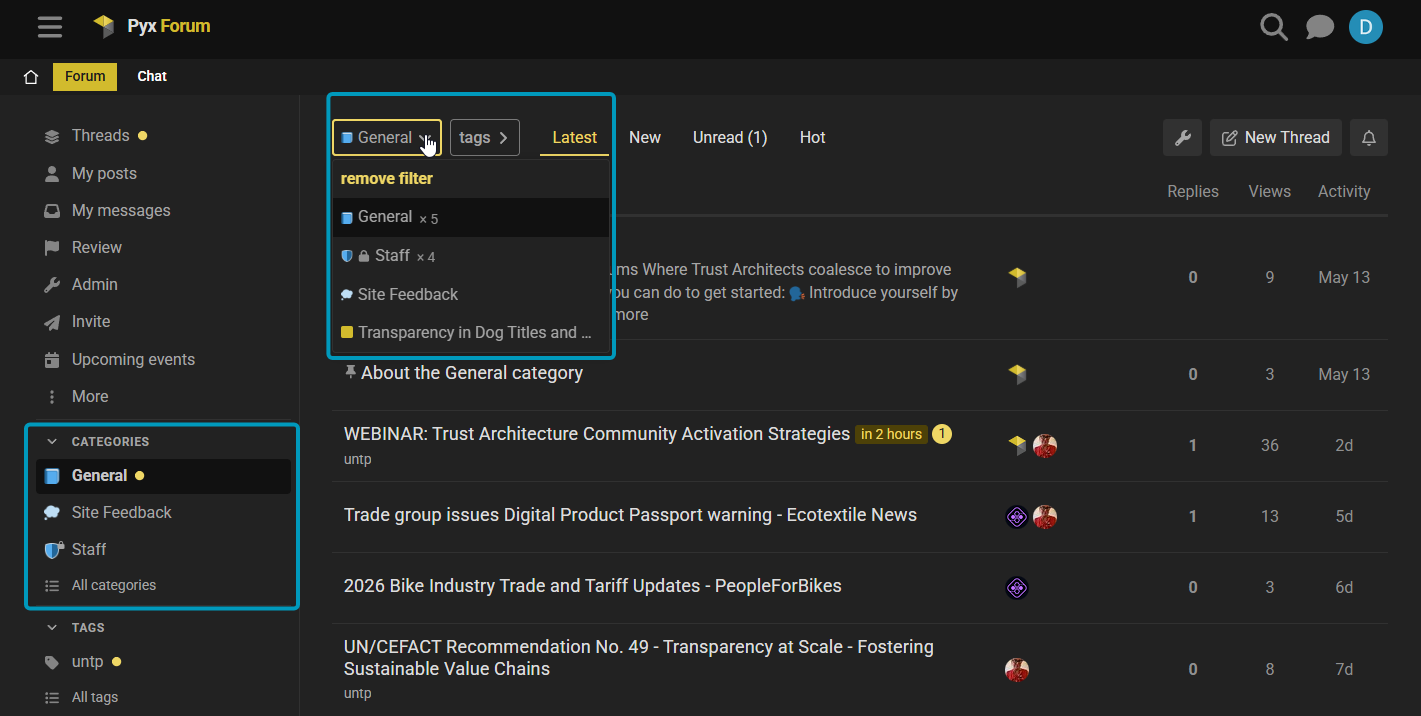Open Trade group Digital Product Passport thread
The height and width of the screenshot is (716, 1421).
pyautogui.click(x=630, y=515)
